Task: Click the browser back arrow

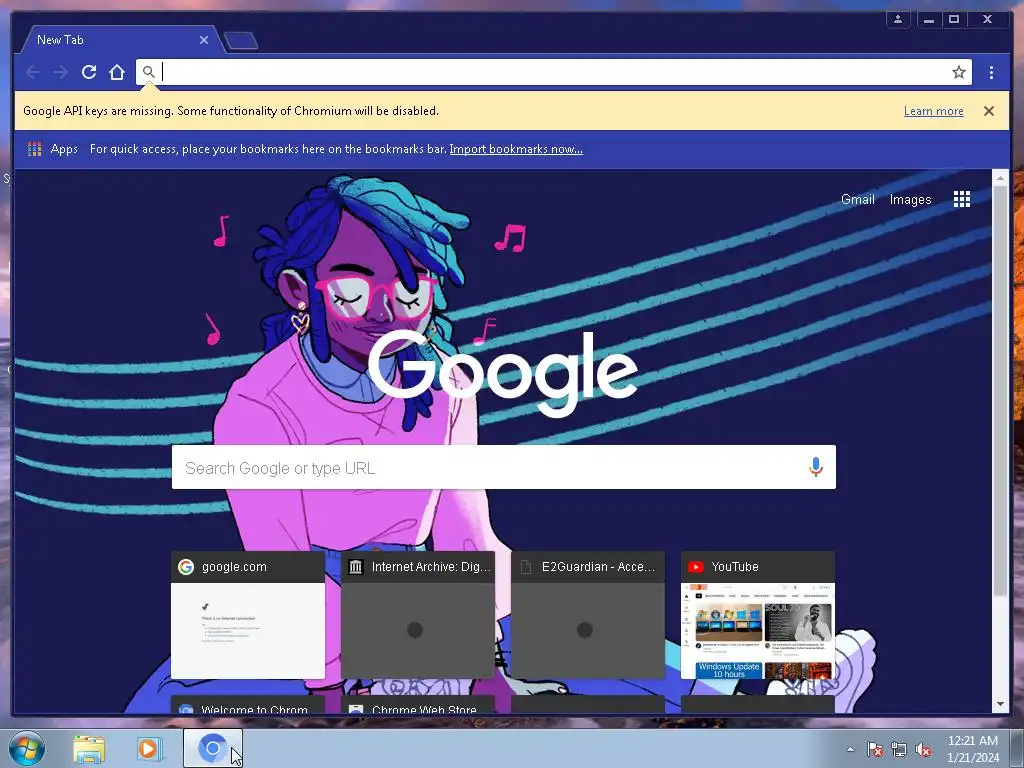Action: [x=33, y=72]
